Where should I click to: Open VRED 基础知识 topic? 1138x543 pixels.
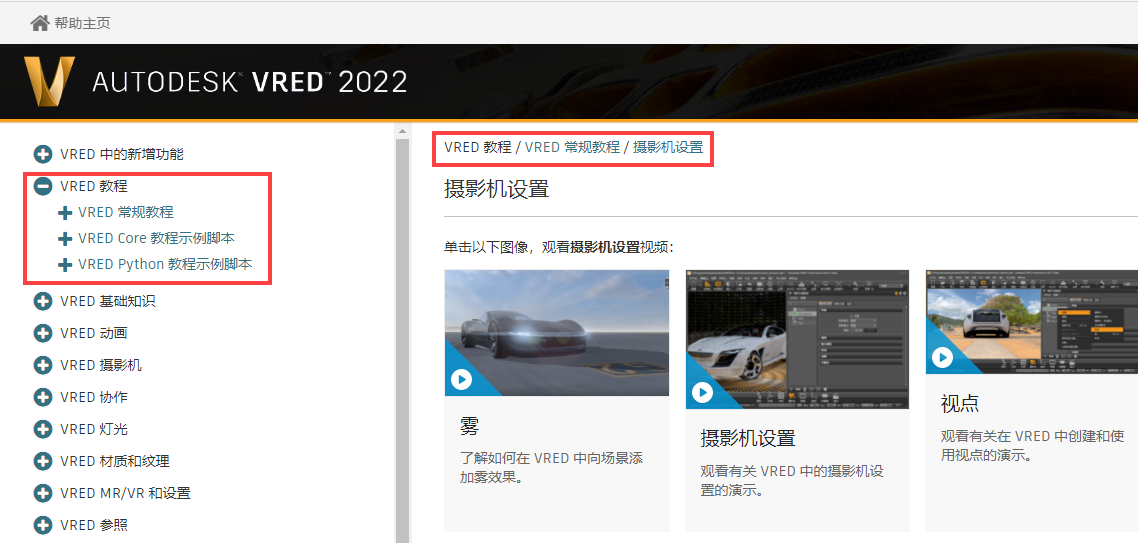pos(107,301)
